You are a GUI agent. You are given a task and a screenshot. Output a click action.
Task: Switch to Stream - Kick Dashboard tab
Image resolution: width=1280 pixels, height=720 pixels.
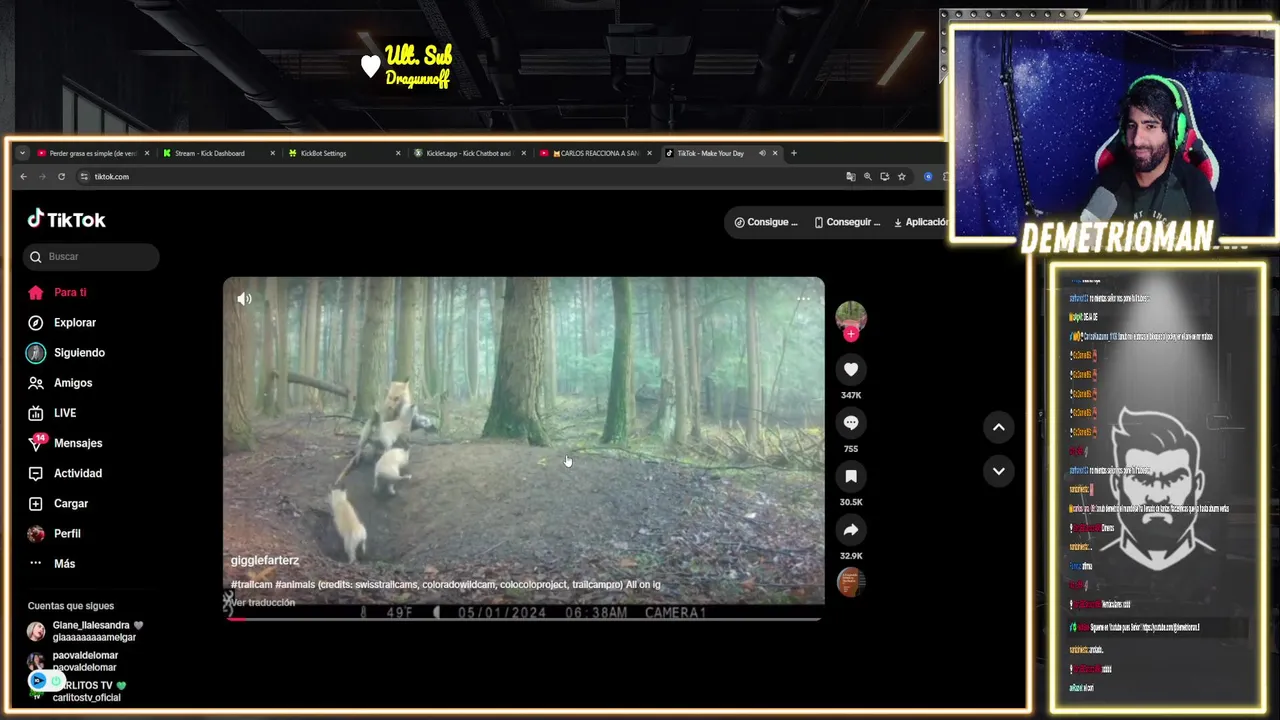[x=218, y=153]
